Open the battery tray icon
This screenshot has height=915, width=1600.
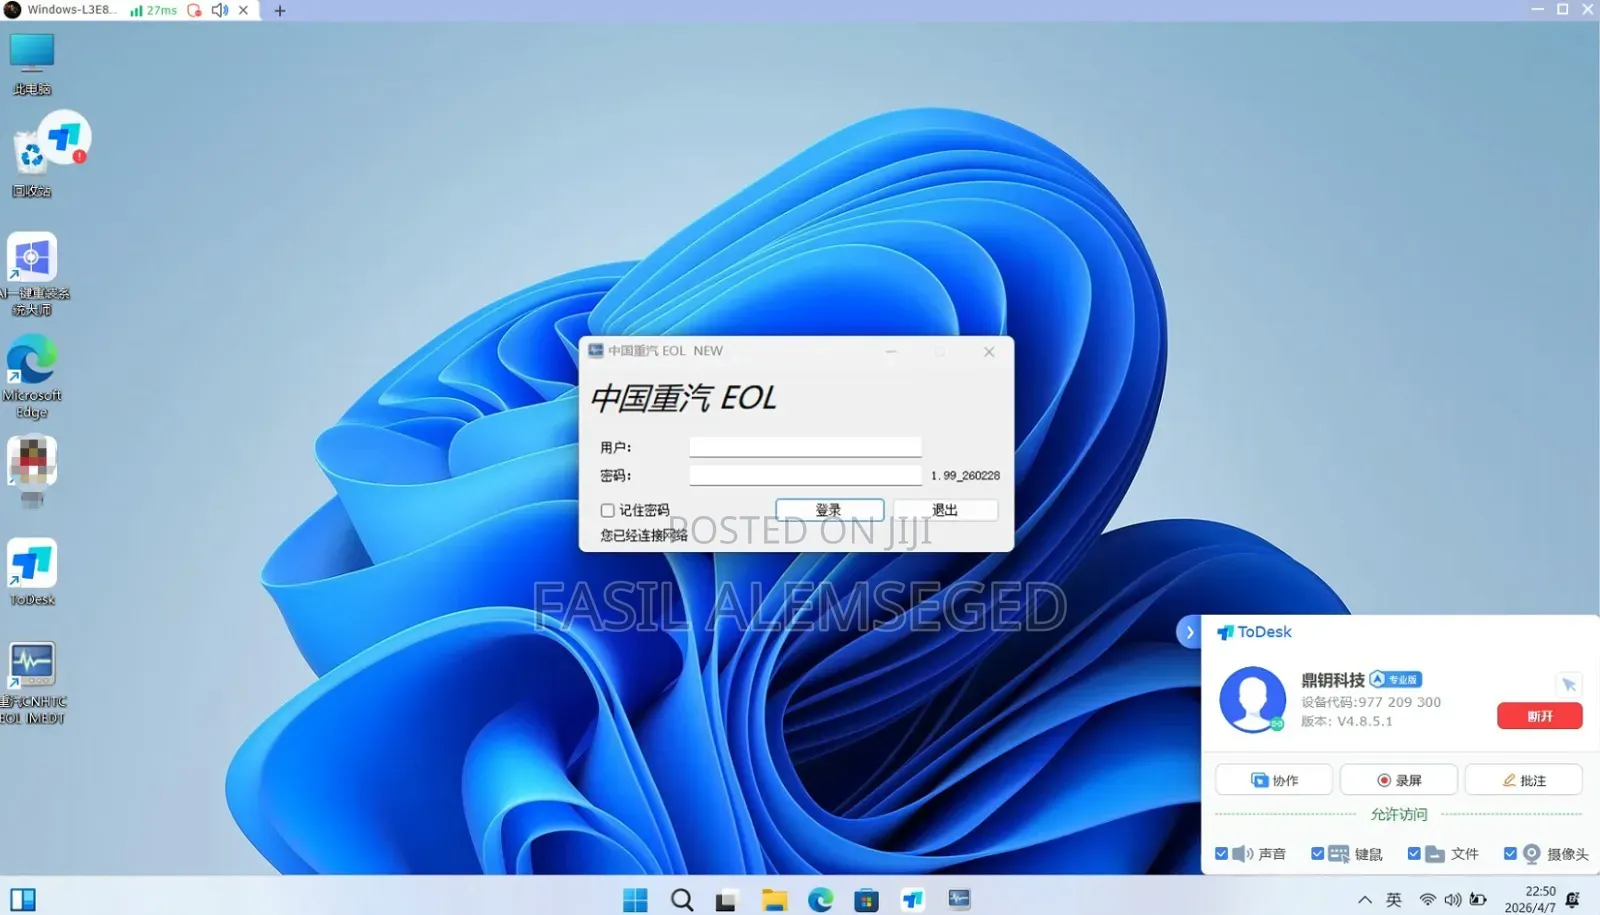point(1478,900)
